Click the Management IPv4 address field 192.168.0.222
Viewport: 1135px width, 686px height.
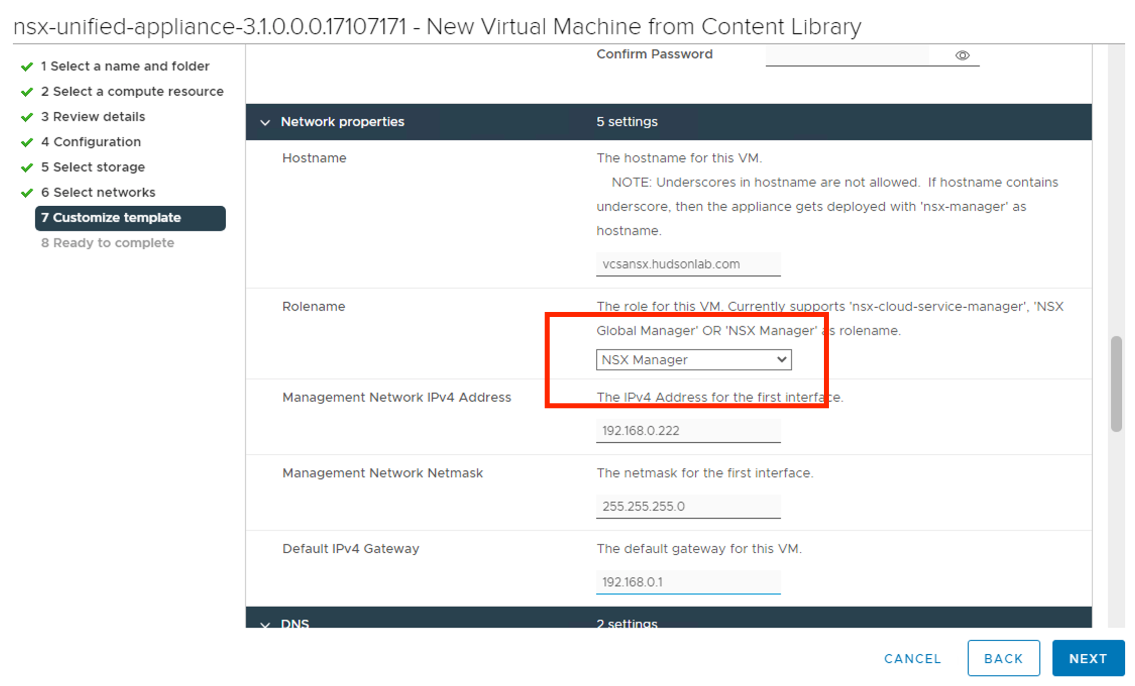pyautogui.click(x=688, y=431)
